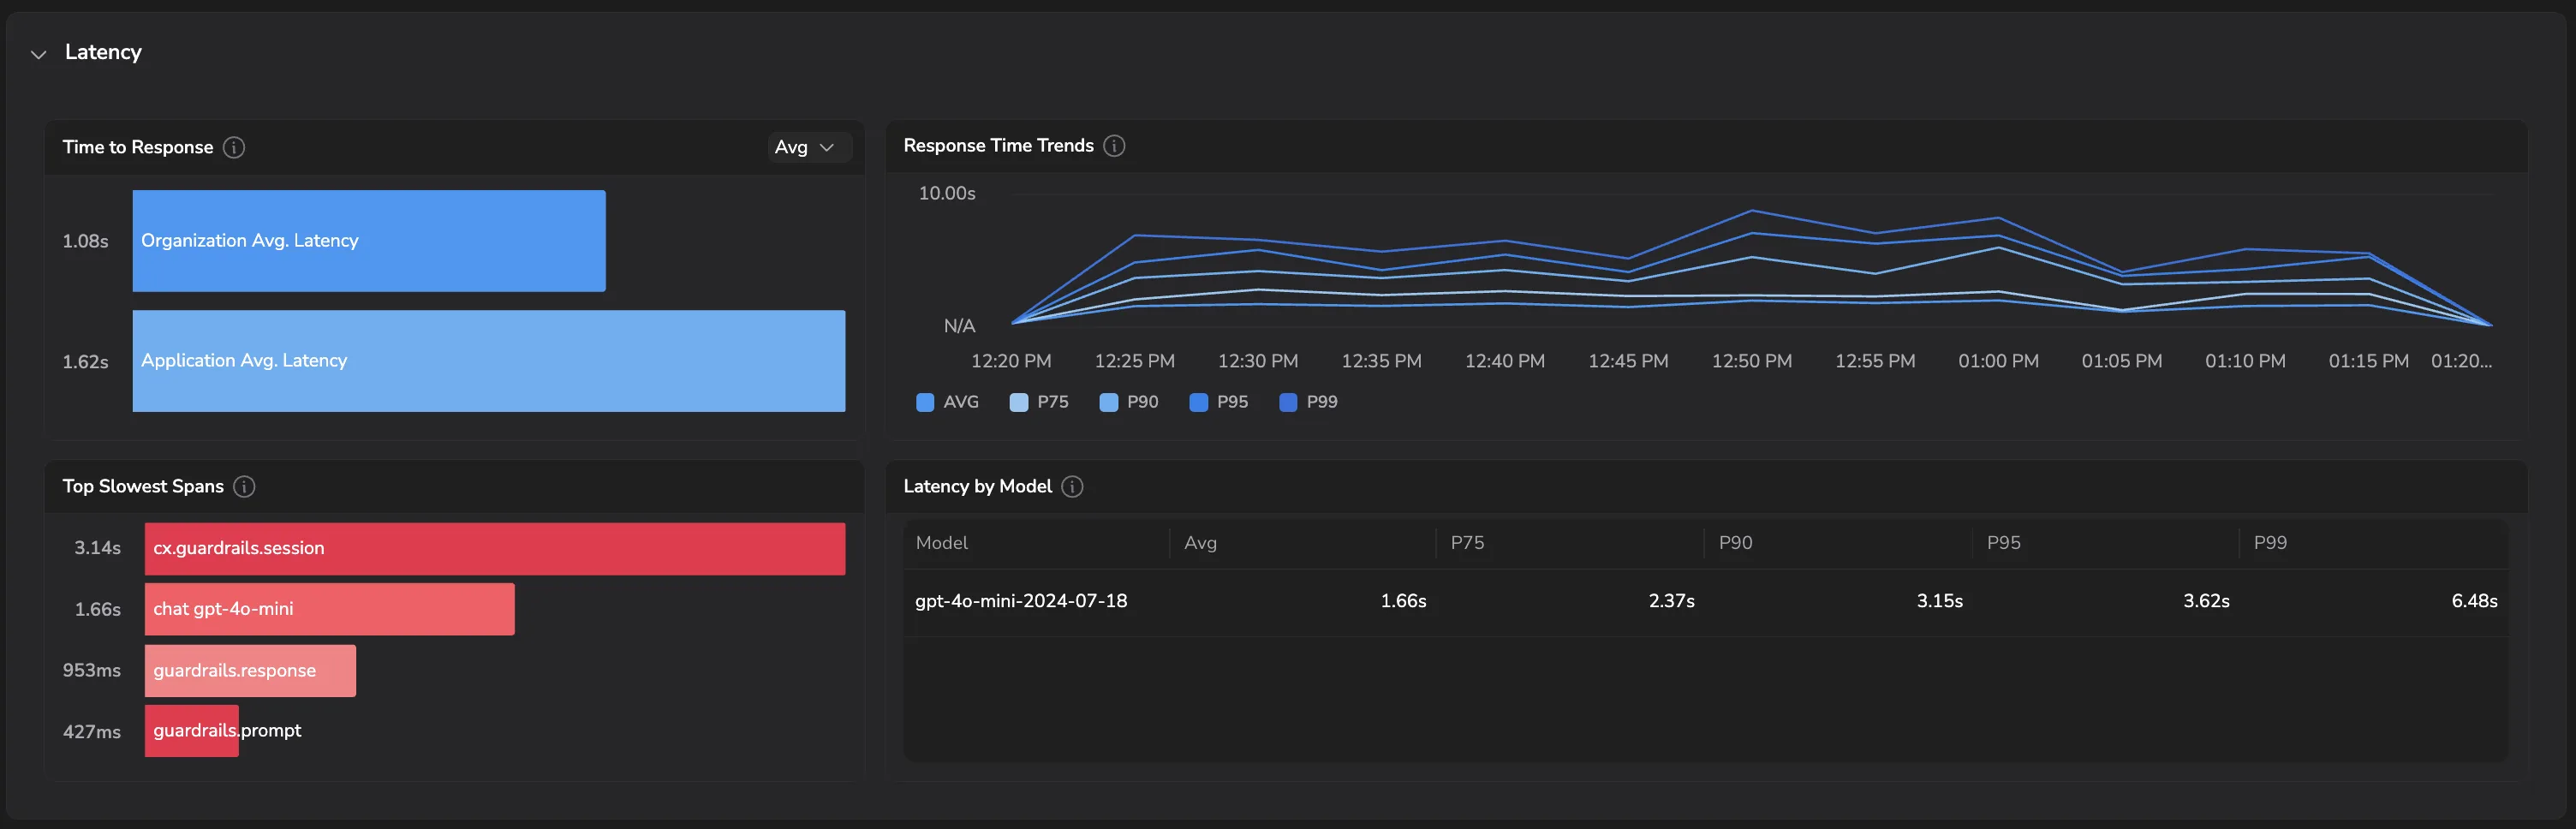Click the 1.66s Avg table value
Viewport: 2576px width, 829px height.
(1403, 601)
